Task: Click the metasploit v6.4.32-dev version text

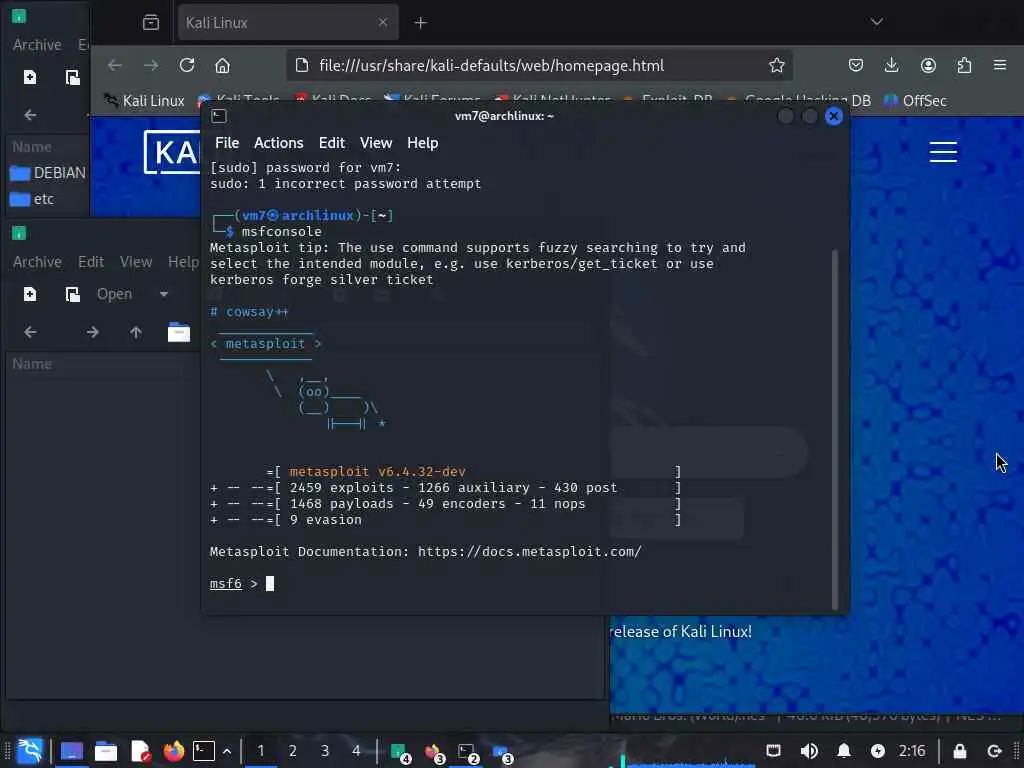Action: coord(377,472)
